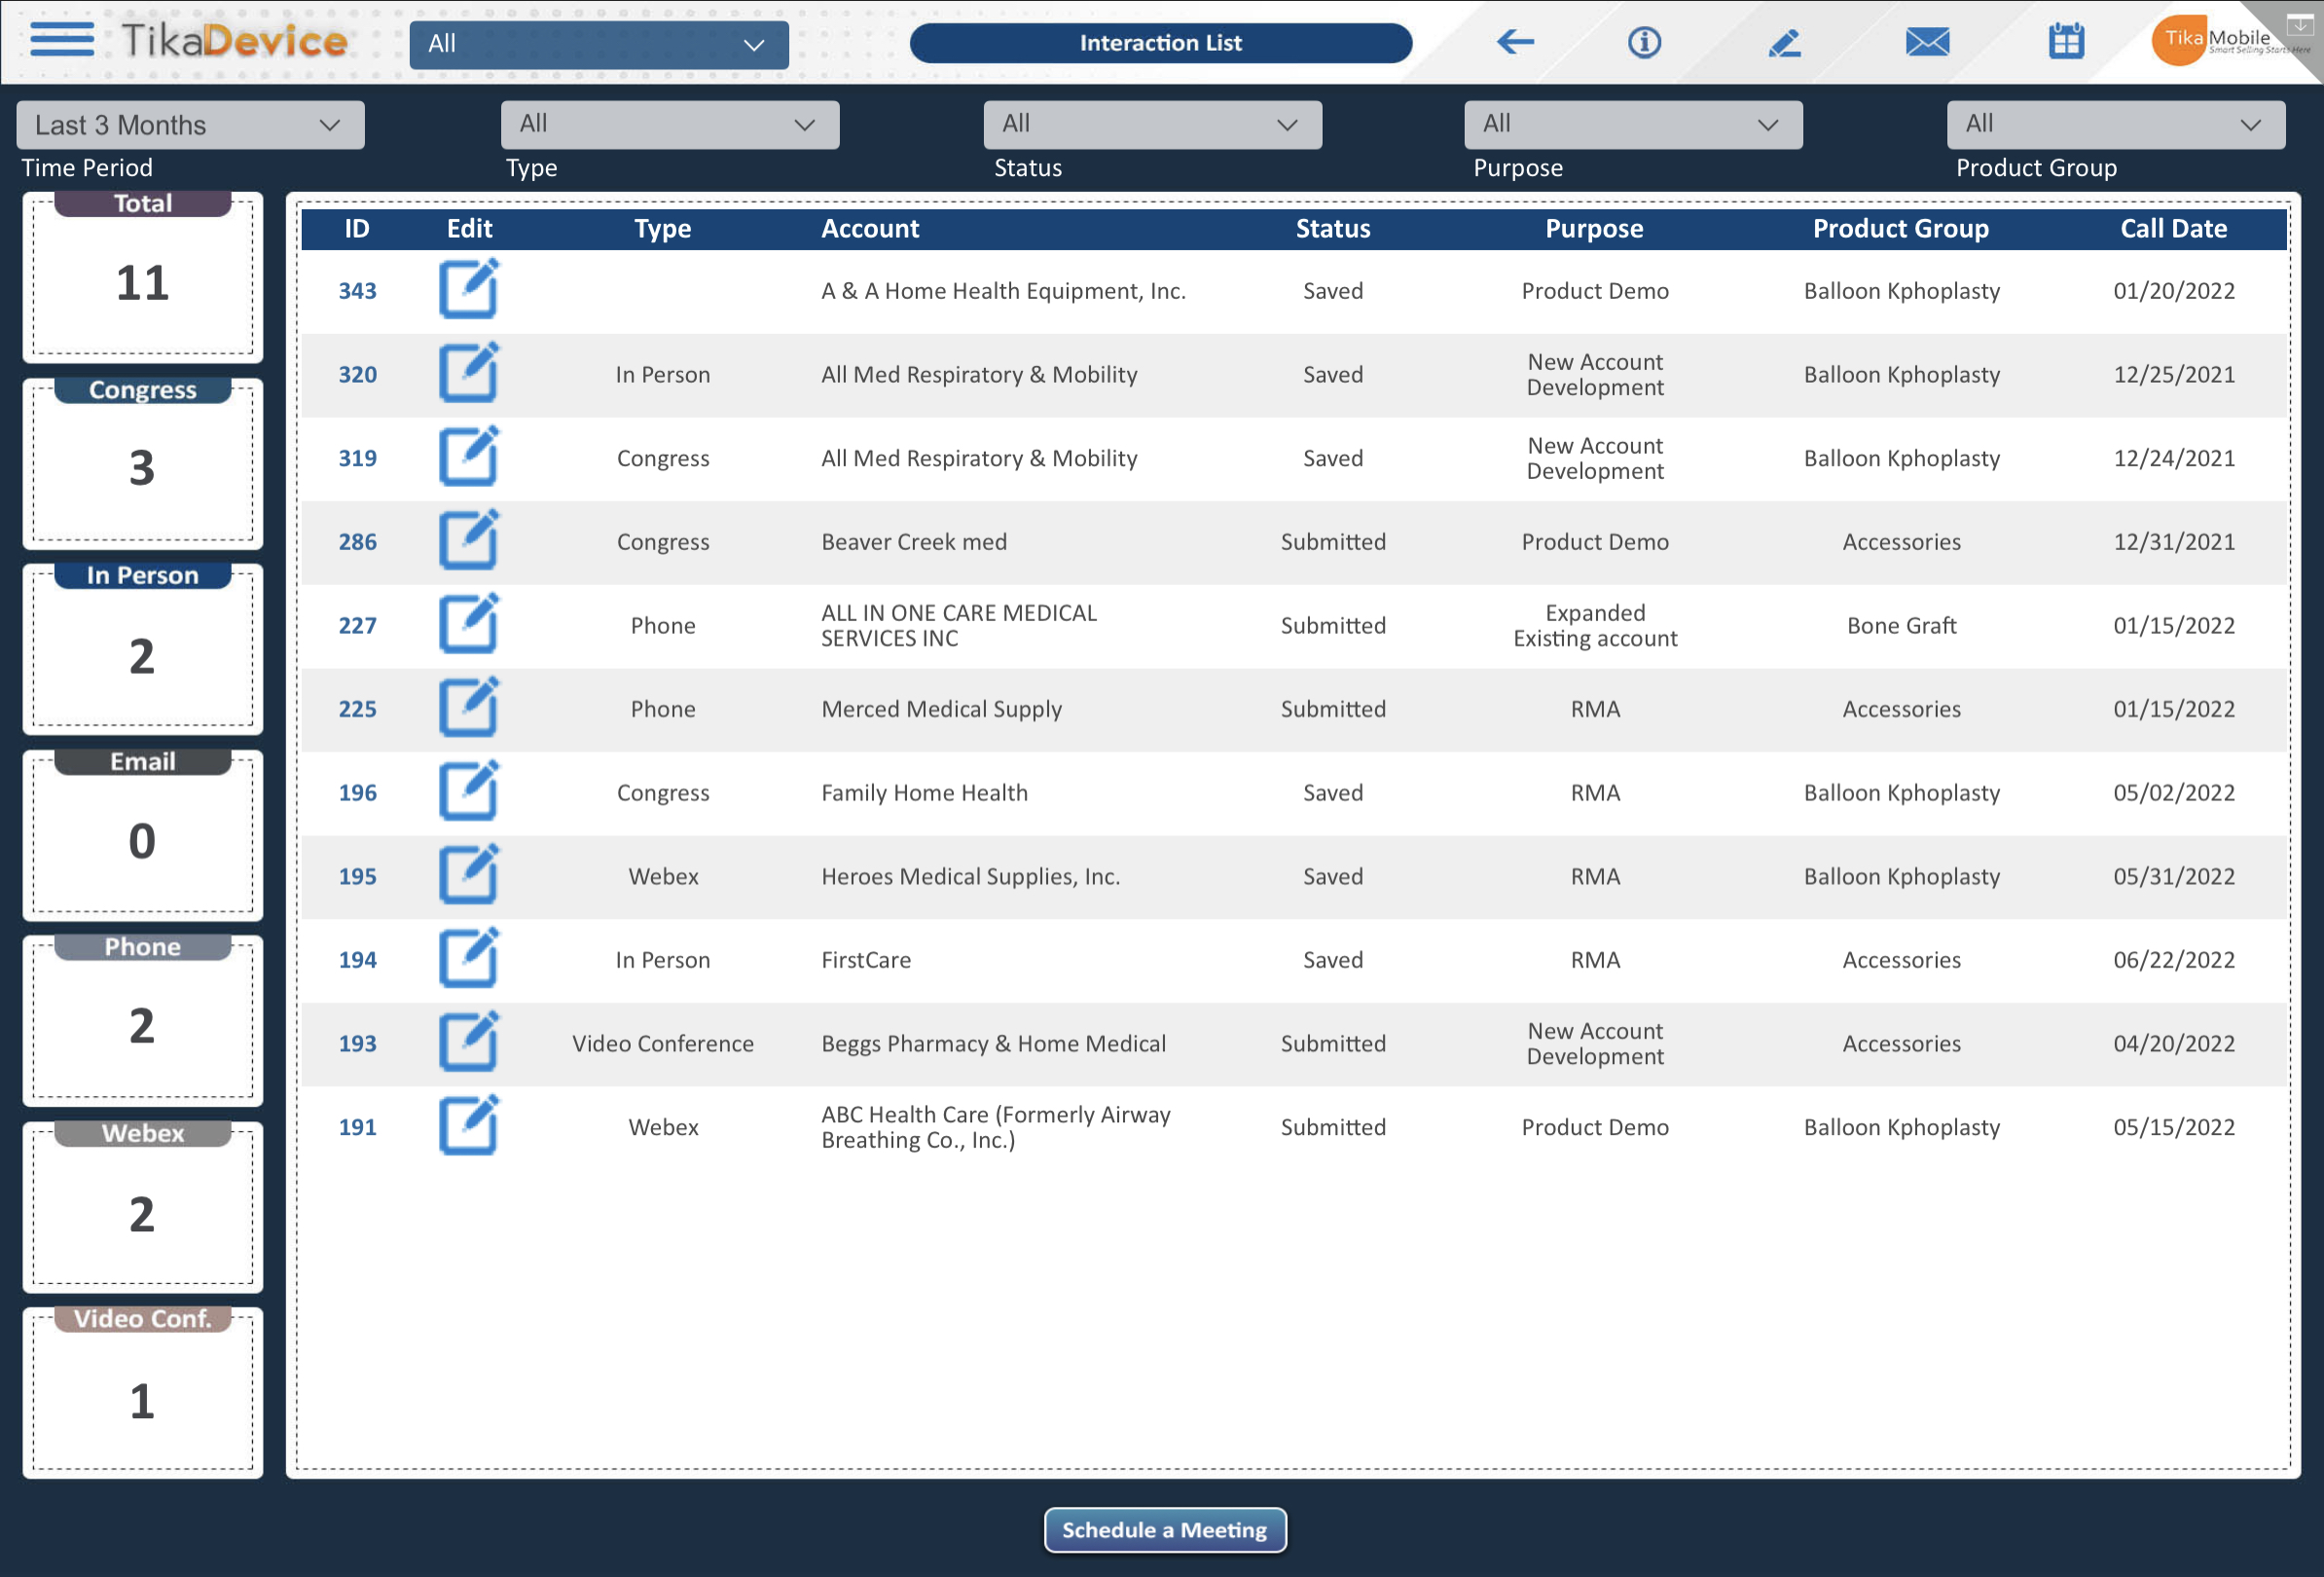Image resolution: width=2324 pixels, height=1577 pixels.
Task: Click Schedule a Meeting button
Action: (x=1164, y=1529)
